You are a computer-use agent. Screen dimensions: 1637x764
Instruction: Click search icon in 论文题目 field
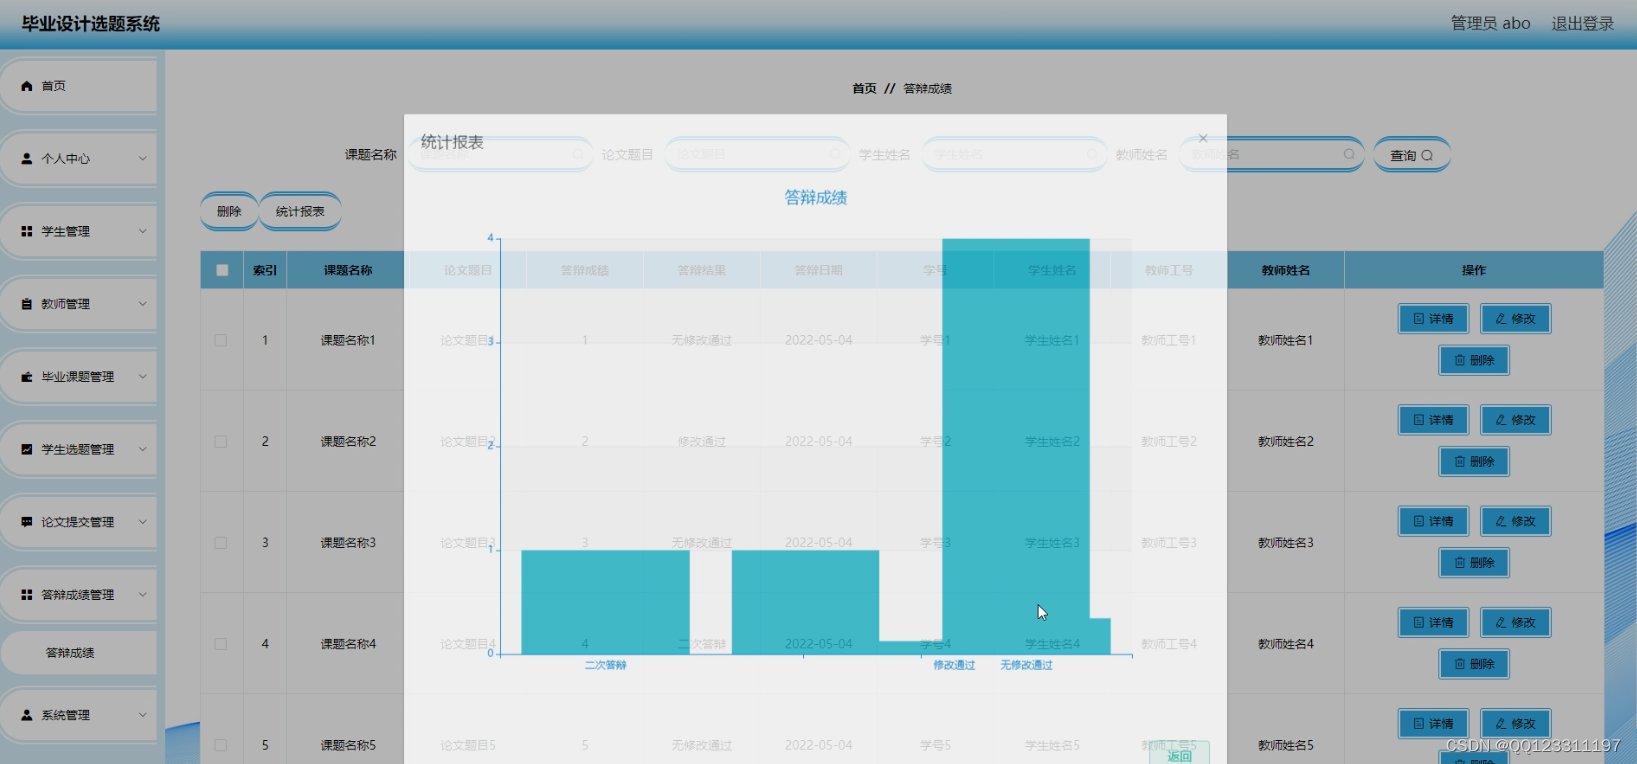pos(835,154)
